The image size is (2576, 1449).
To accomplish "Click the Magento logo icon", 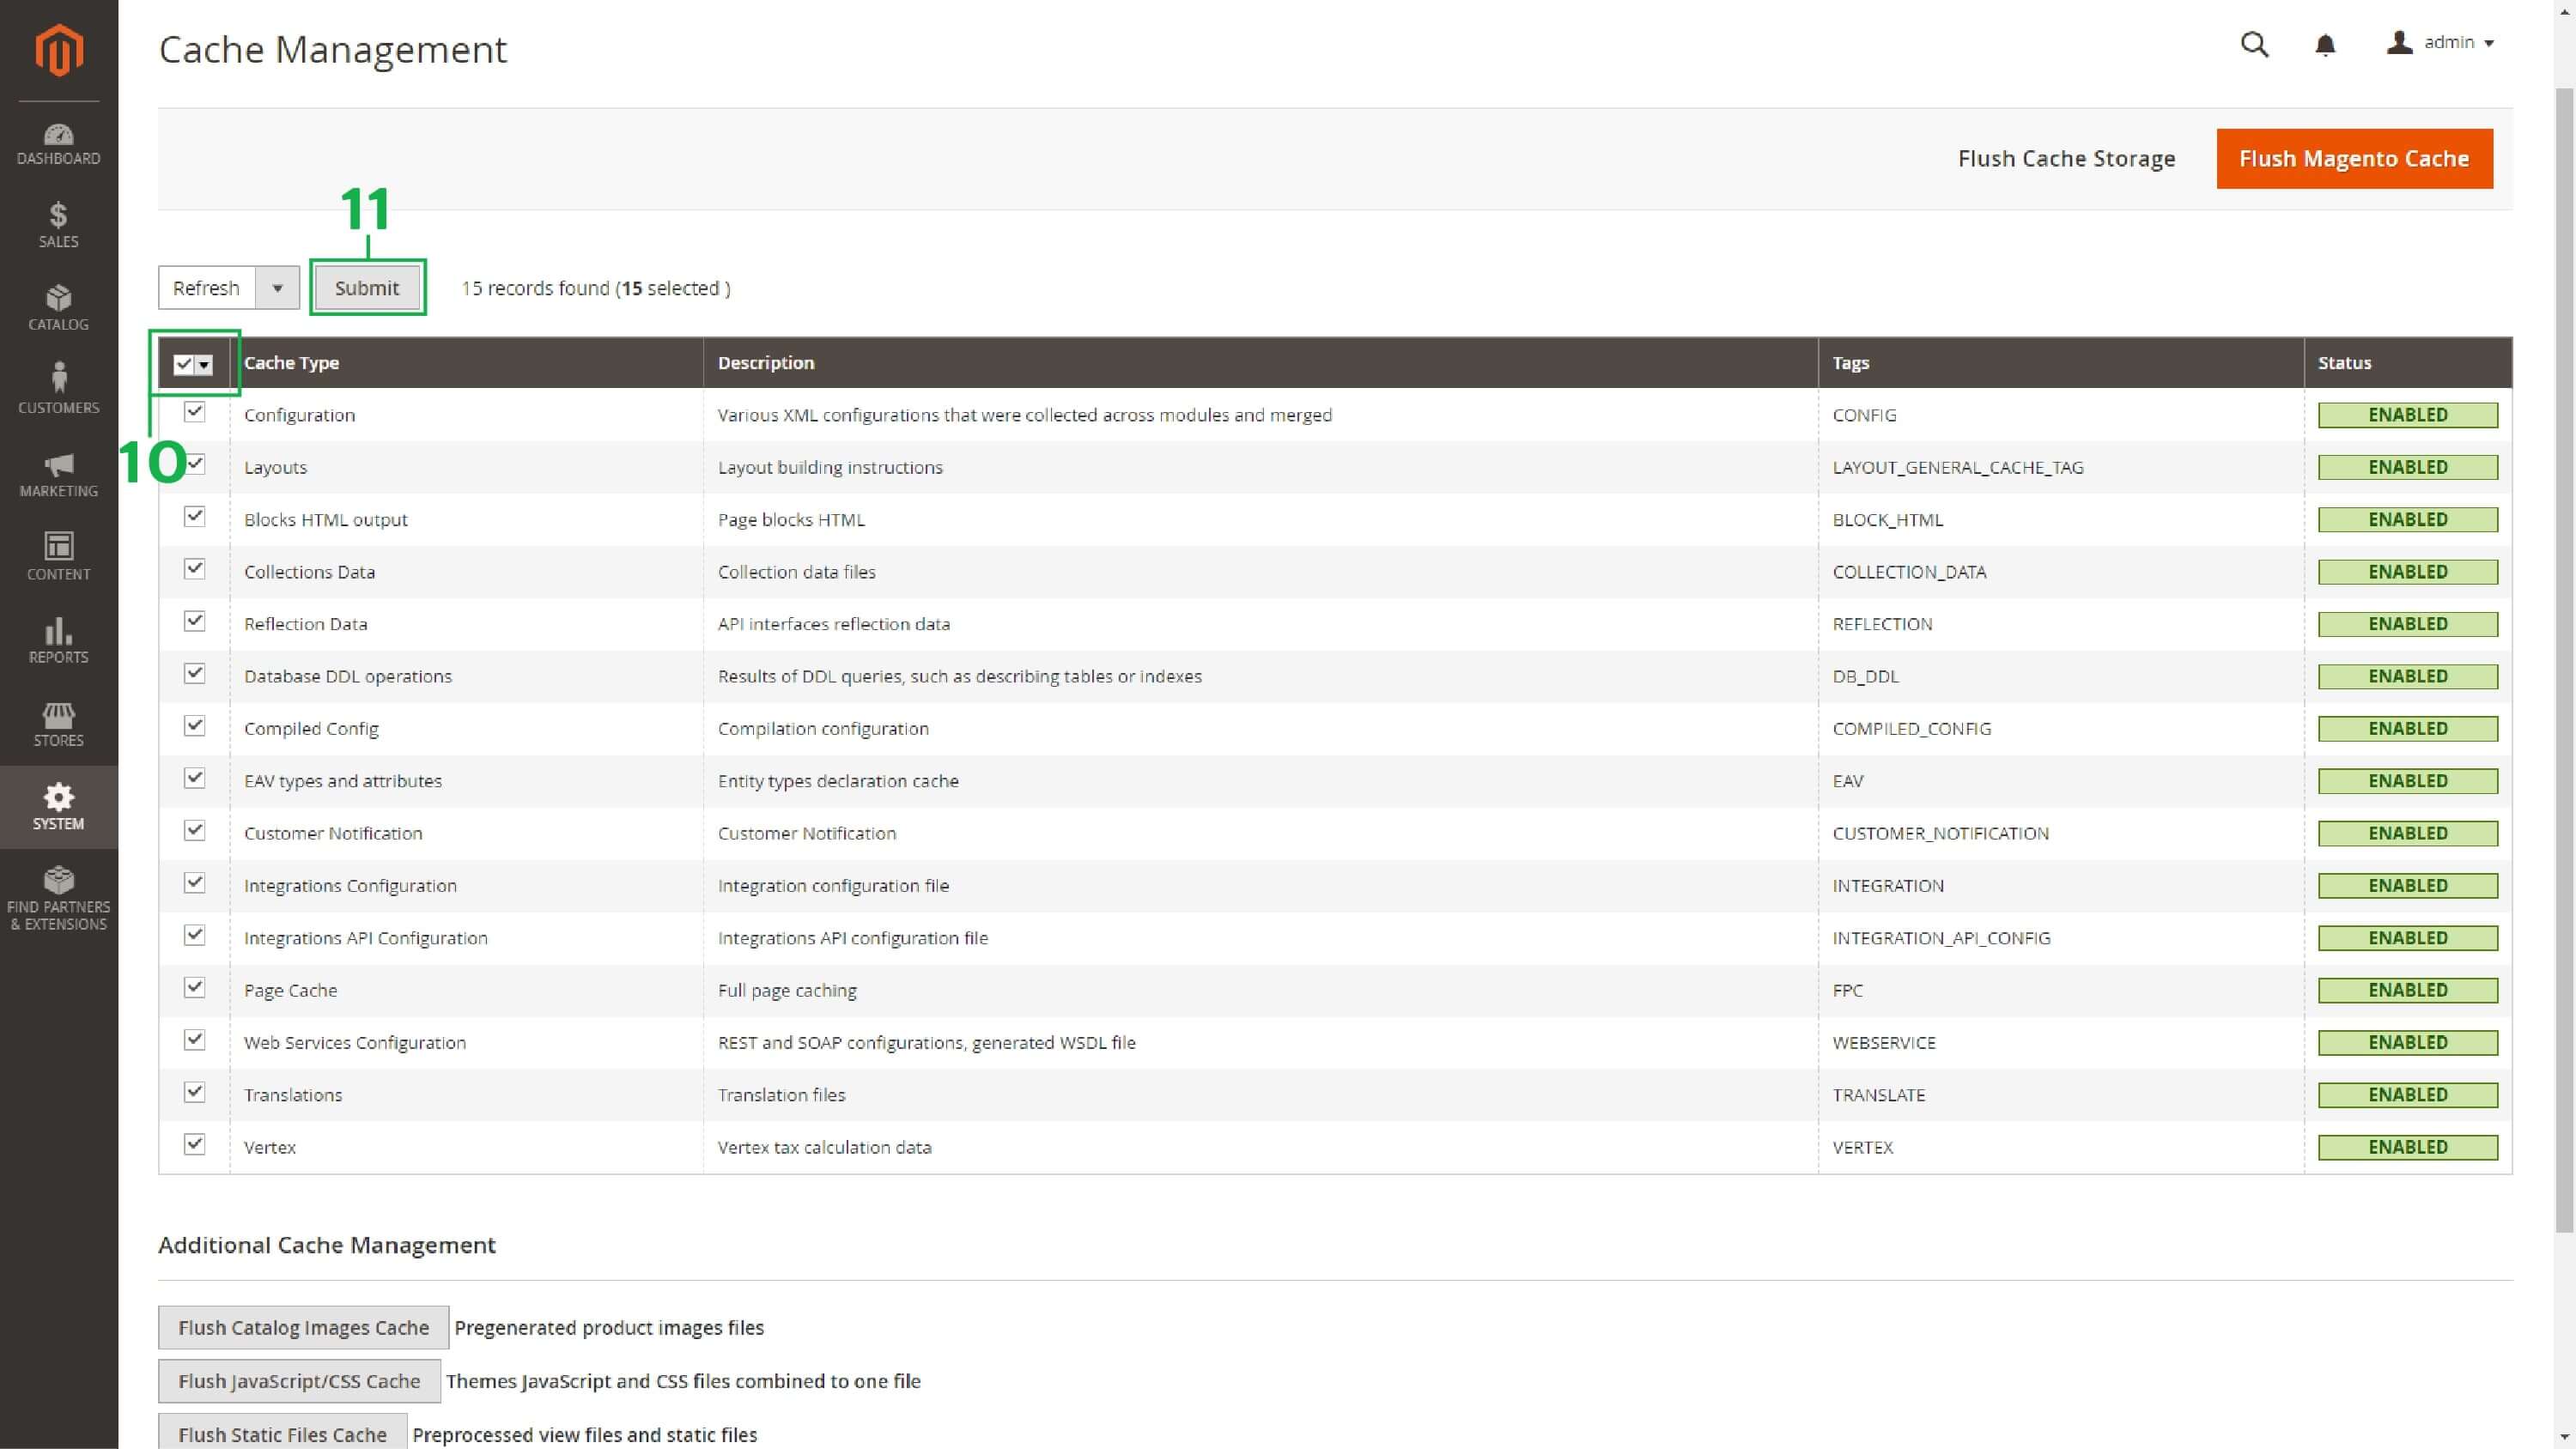I will pos(59,50).
